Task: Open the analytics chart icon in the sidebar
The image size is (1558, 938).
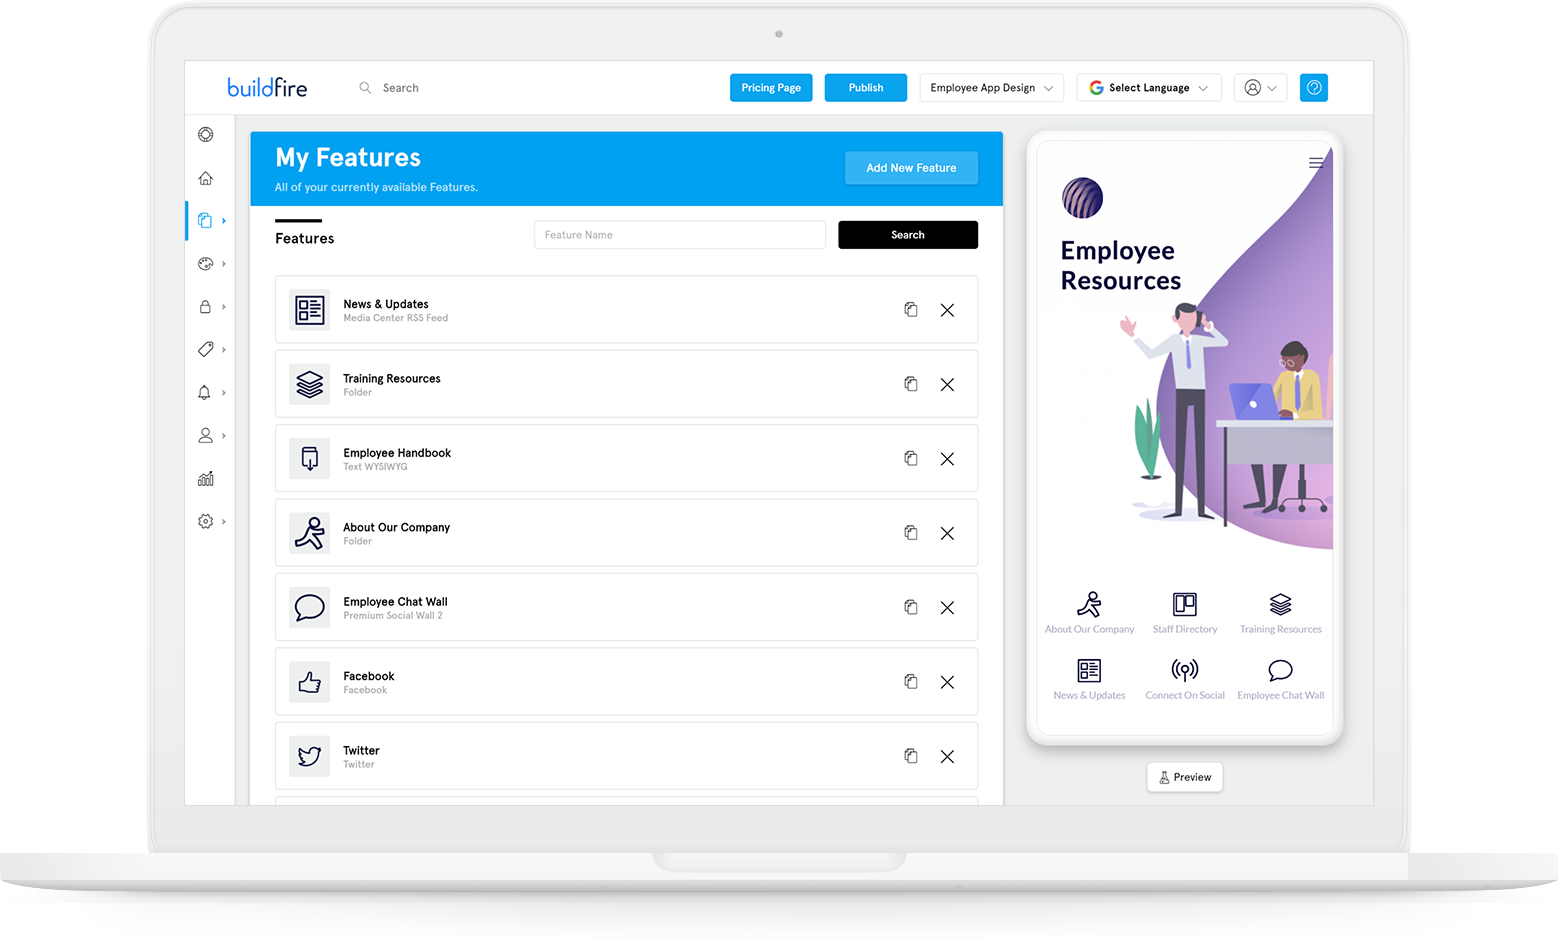Action: click(x=206, y=478)
